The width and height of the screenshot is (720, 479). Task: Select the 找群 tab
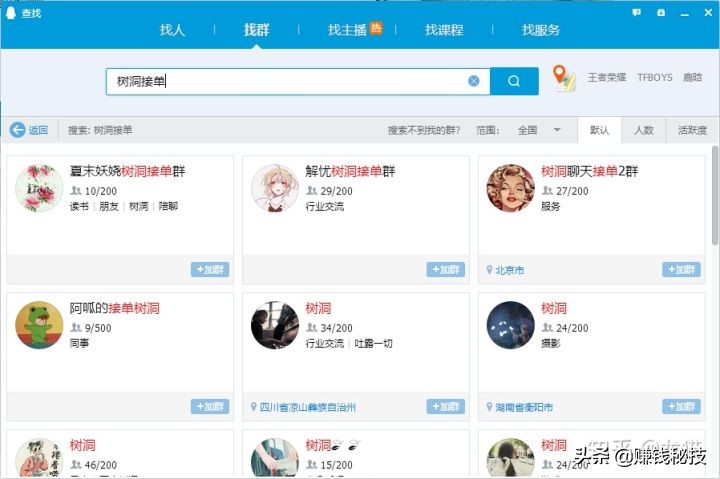pos(256,30)
